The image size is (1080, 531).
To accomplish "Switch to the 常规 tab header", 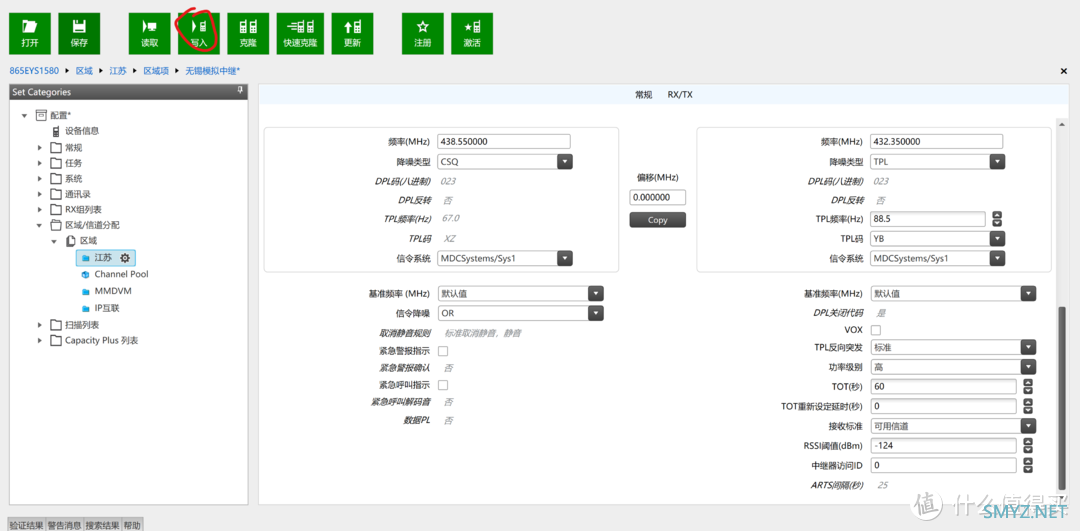I will [x=643, y=94].
